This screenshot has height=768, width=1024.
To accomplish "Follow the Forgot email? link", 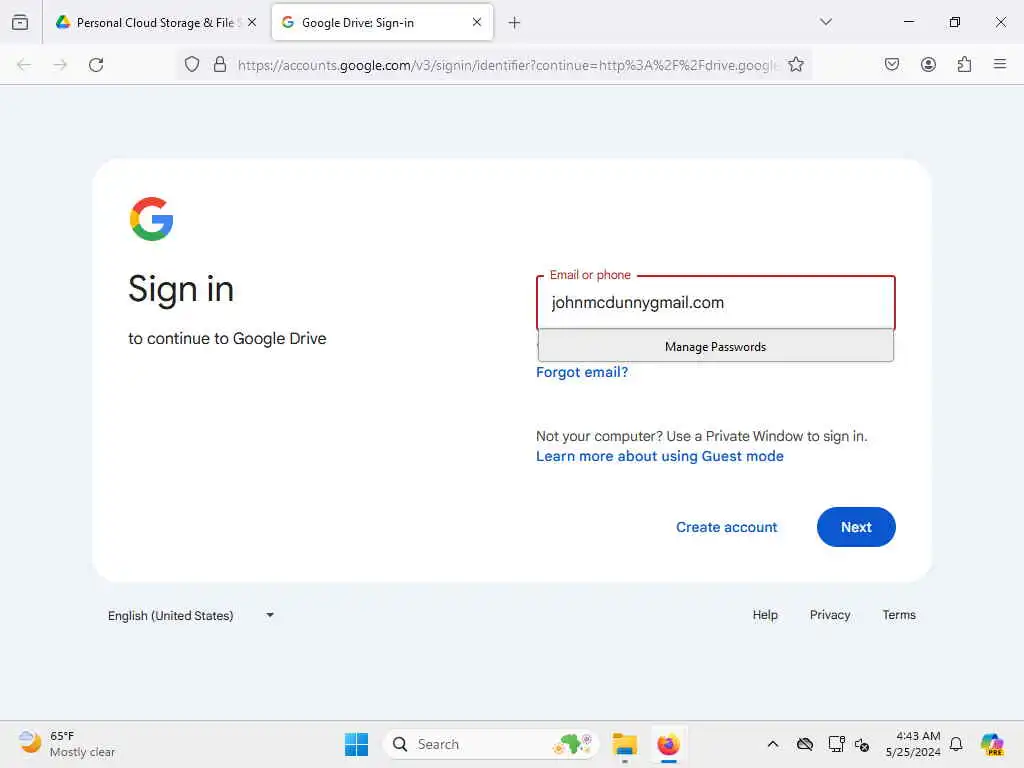I will [582, 372].
